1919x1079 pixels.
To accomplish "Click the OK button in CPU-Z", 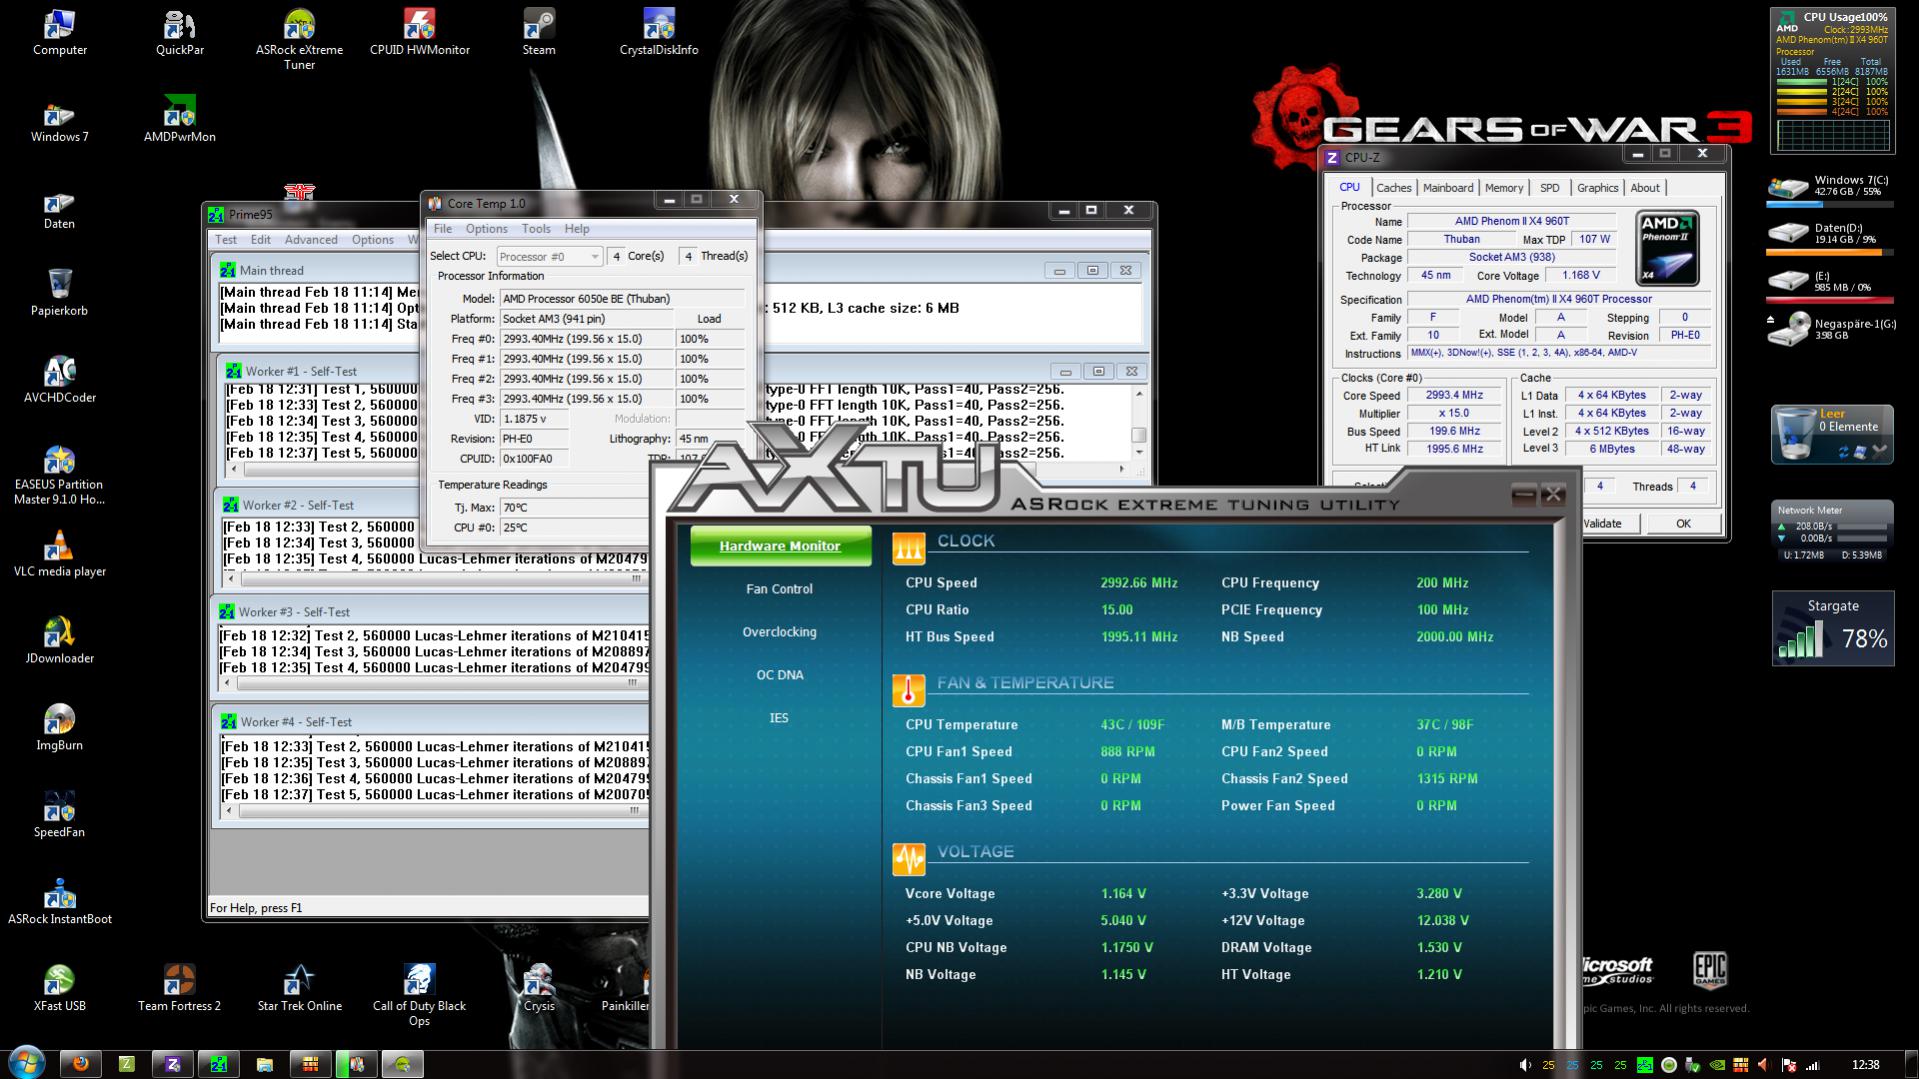I will click(x=1683, y=523).
